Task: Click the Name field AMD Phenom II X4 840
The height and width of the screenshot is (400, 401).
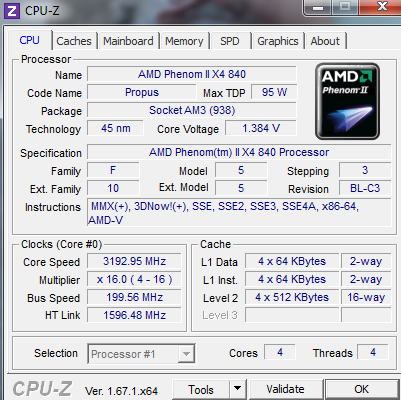Action: point(192,74)
